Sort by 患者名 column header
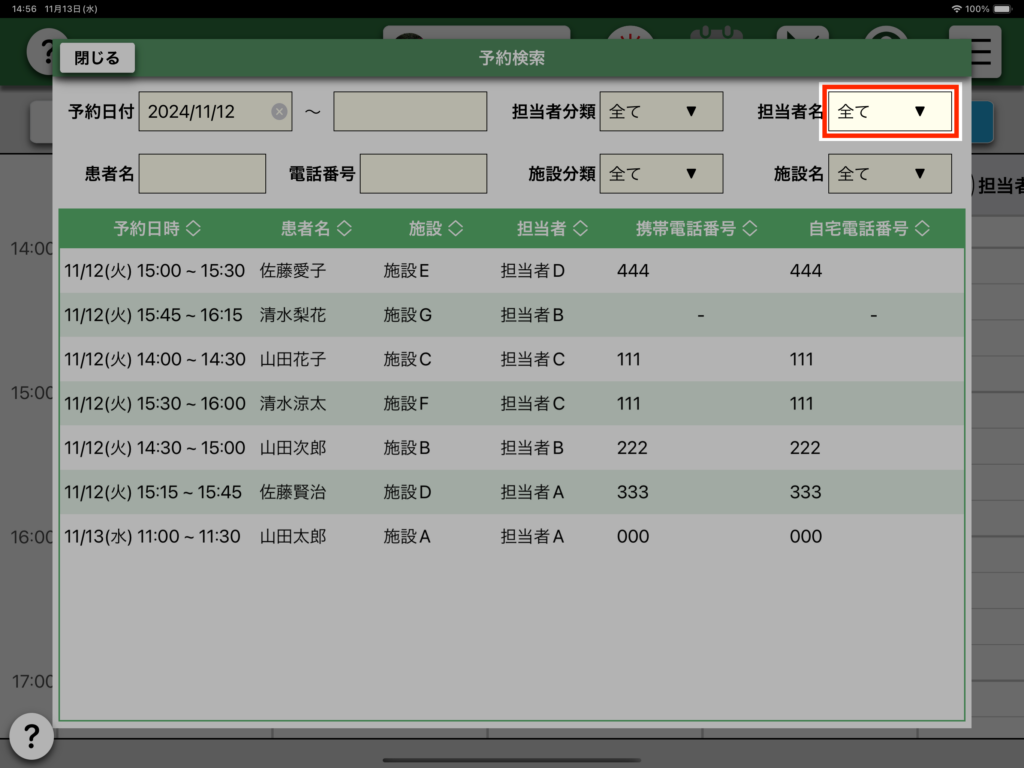The height and width of the screenshot is (768, 1024). tap(316, 229)
